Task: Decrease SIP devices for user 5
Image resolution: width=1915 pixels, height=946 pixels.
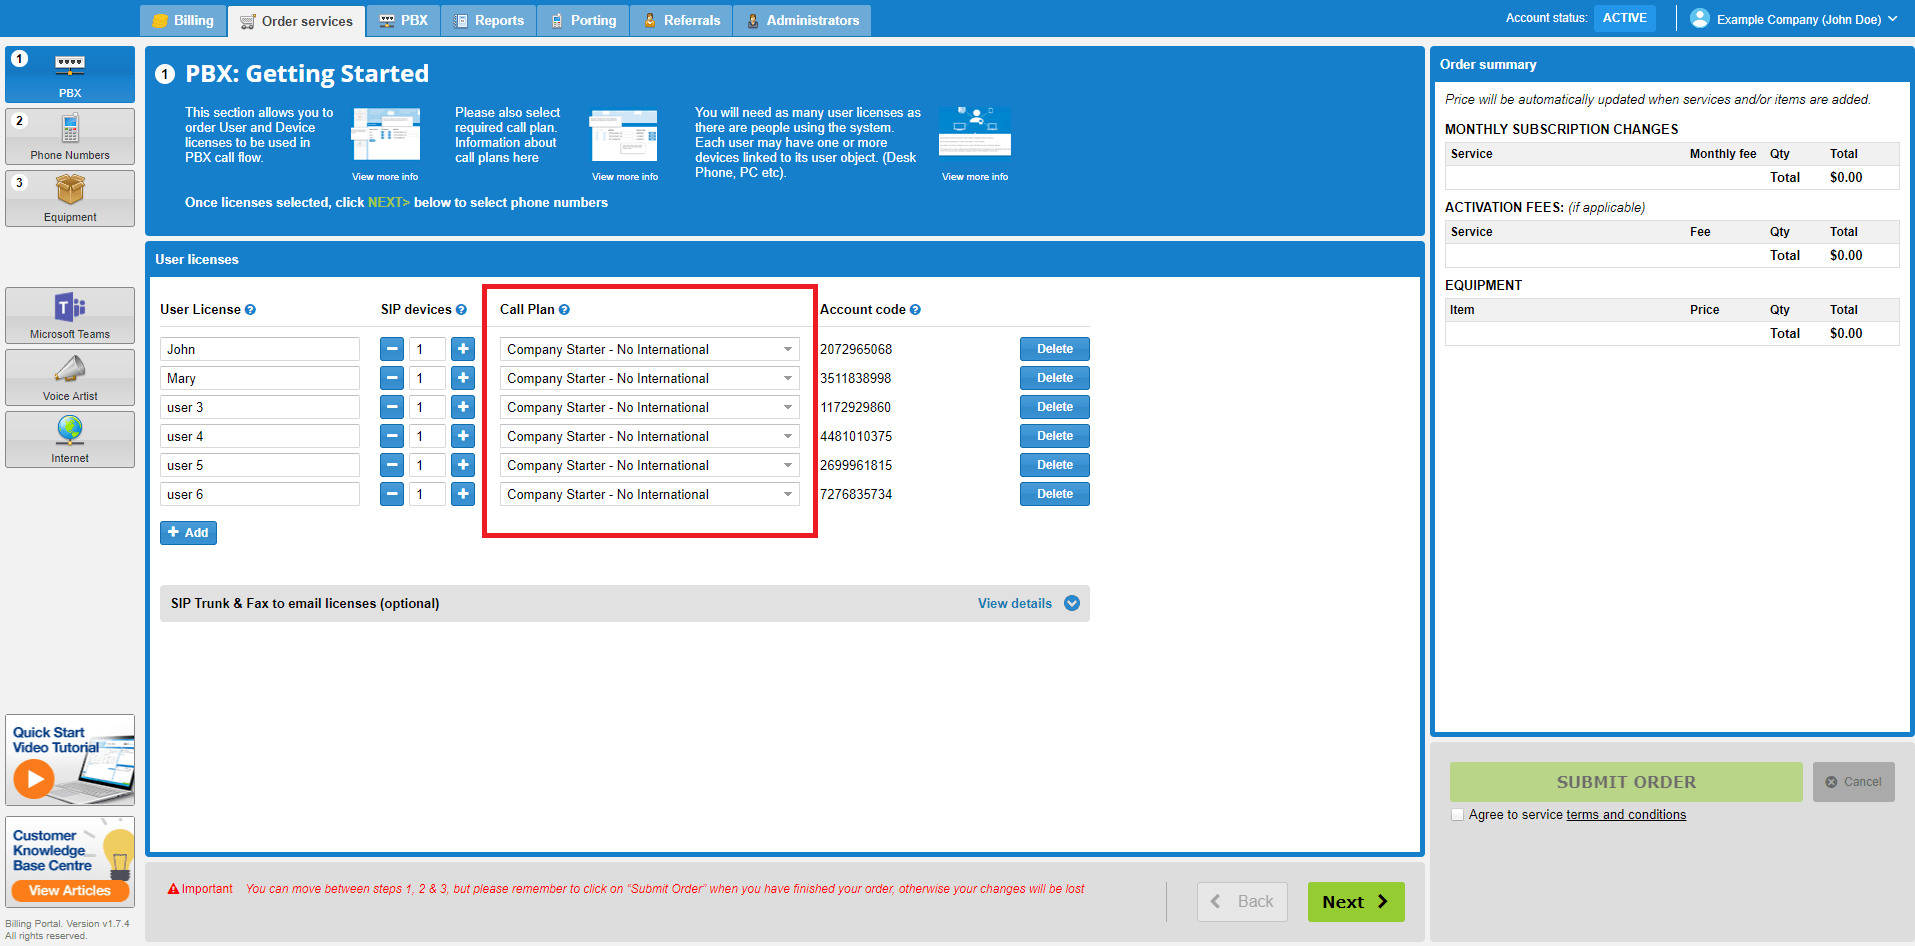Action: pos(392,465)
